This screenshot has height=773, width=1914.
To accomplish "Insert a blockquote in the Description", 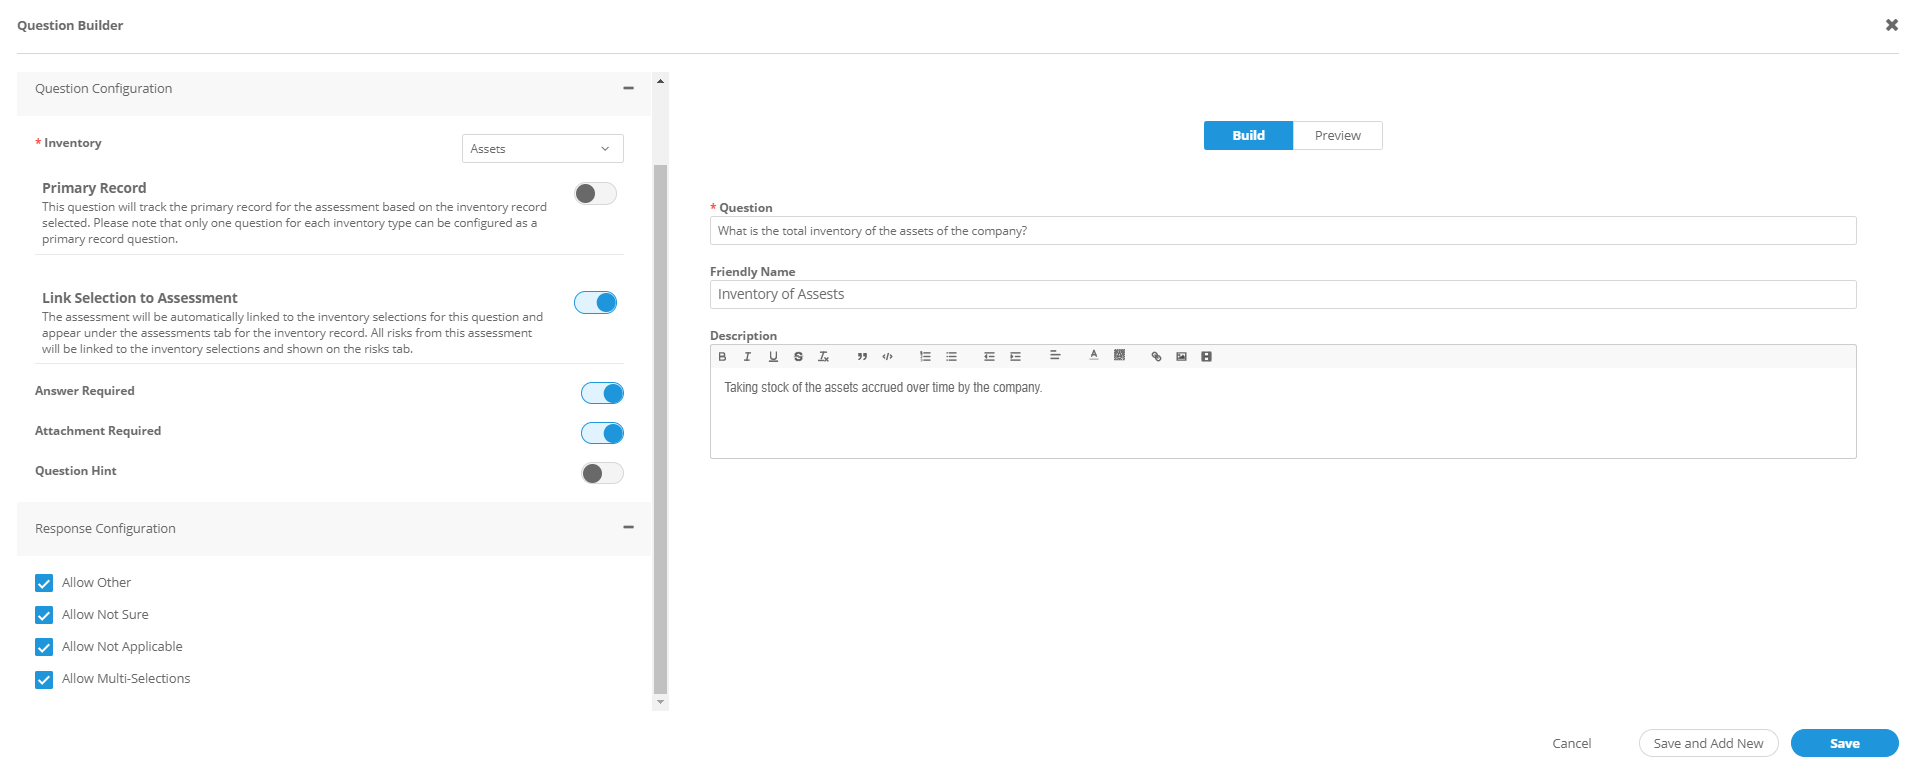I will 862,357.
